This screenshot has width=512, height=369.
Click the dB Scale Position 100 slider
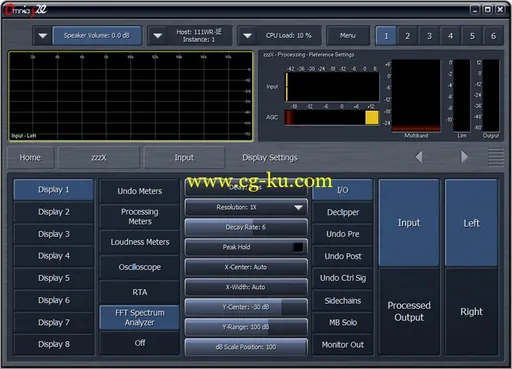(x=246, y=347)
